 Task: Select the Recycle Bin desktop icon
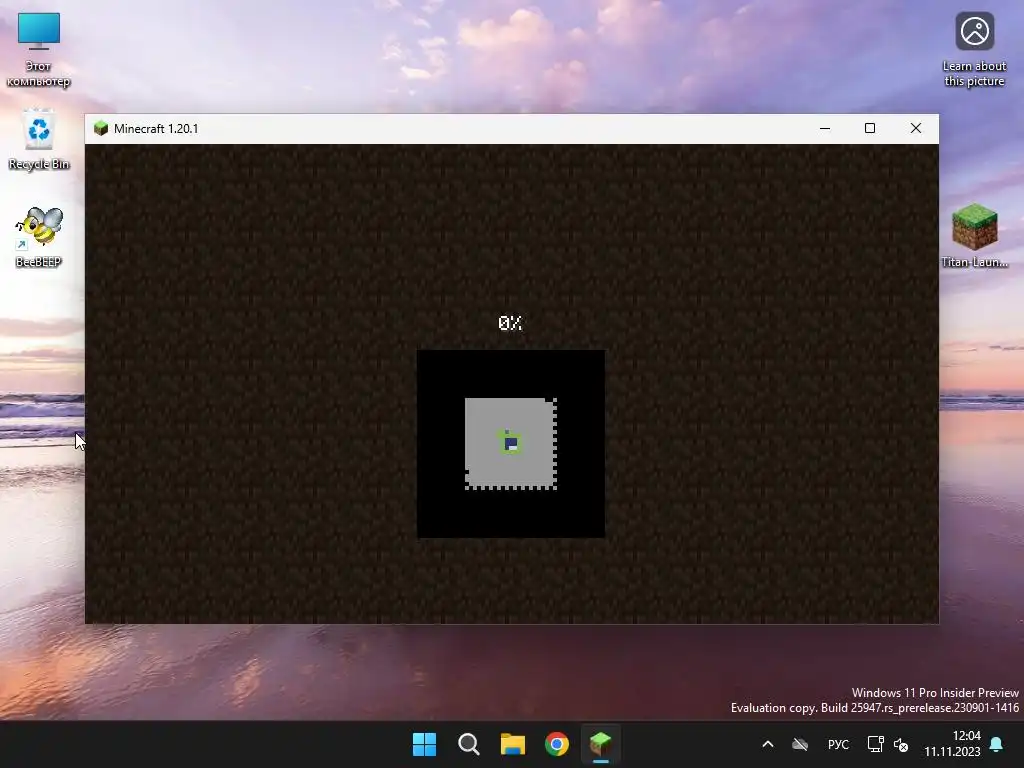pyautogui.click(x=39, y=140)
